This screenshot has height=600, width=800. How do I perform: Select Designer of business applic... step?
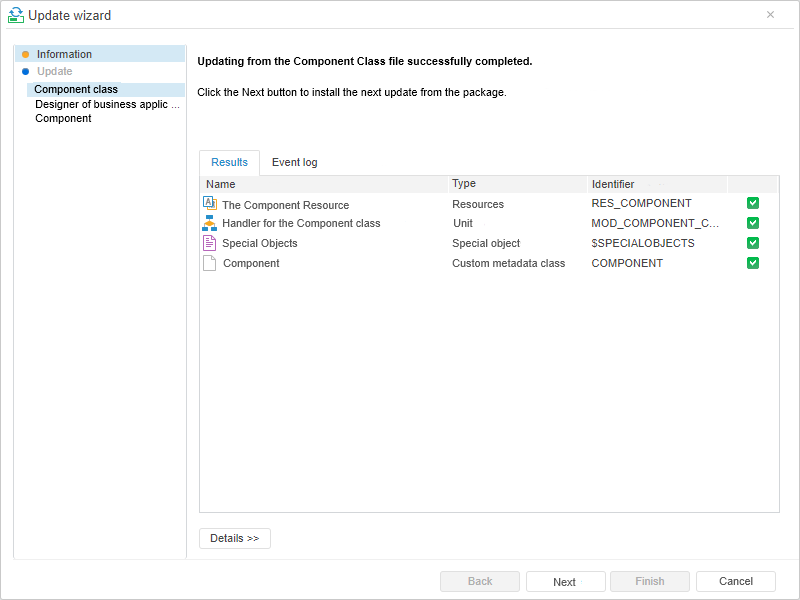[x=108, y=104]
